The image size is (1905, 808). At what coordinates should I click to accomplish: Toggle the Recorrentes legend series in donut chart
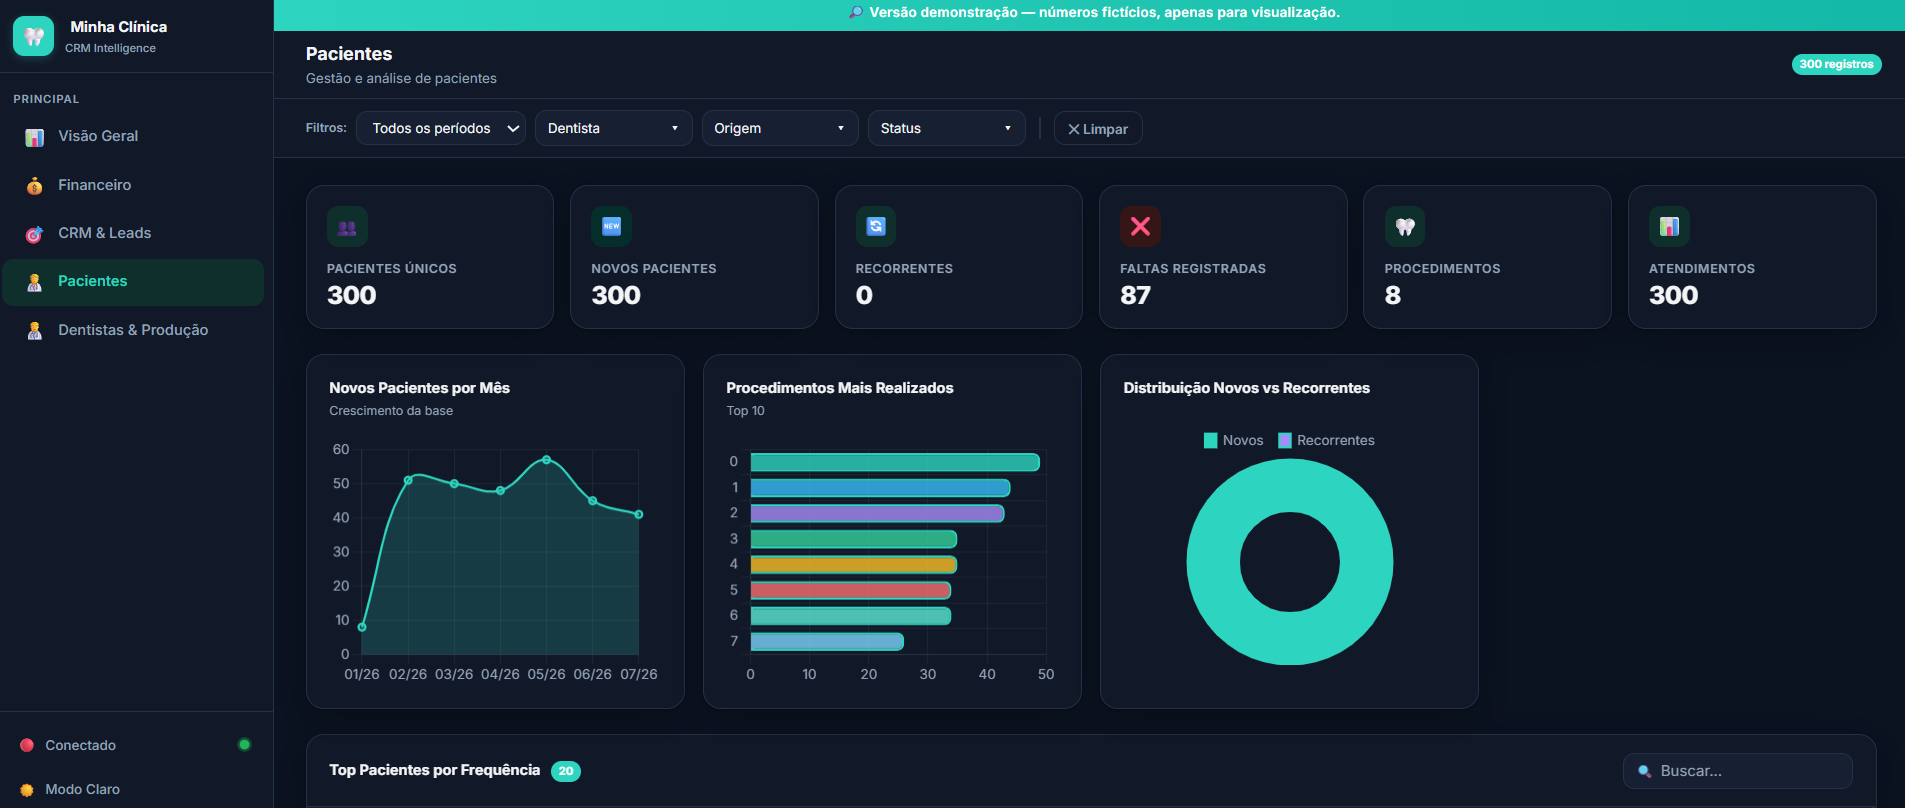[1326, 440]
